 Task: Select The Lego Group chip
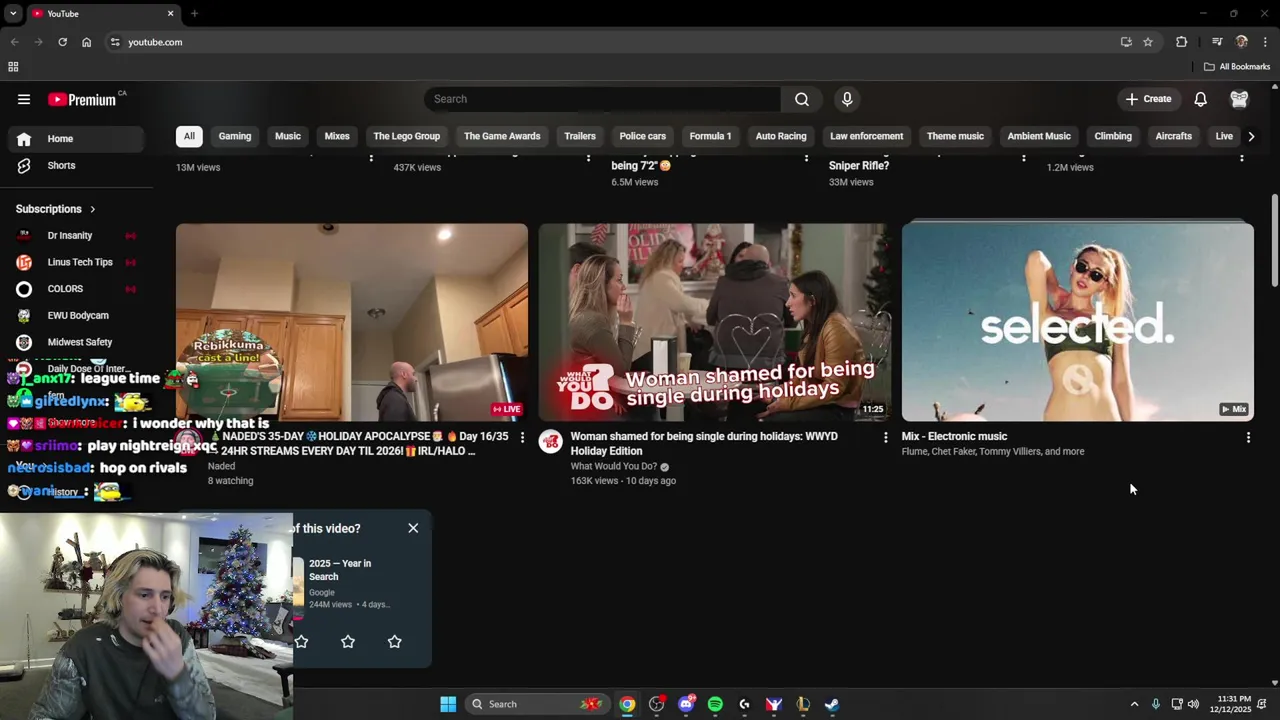point(407,136)
